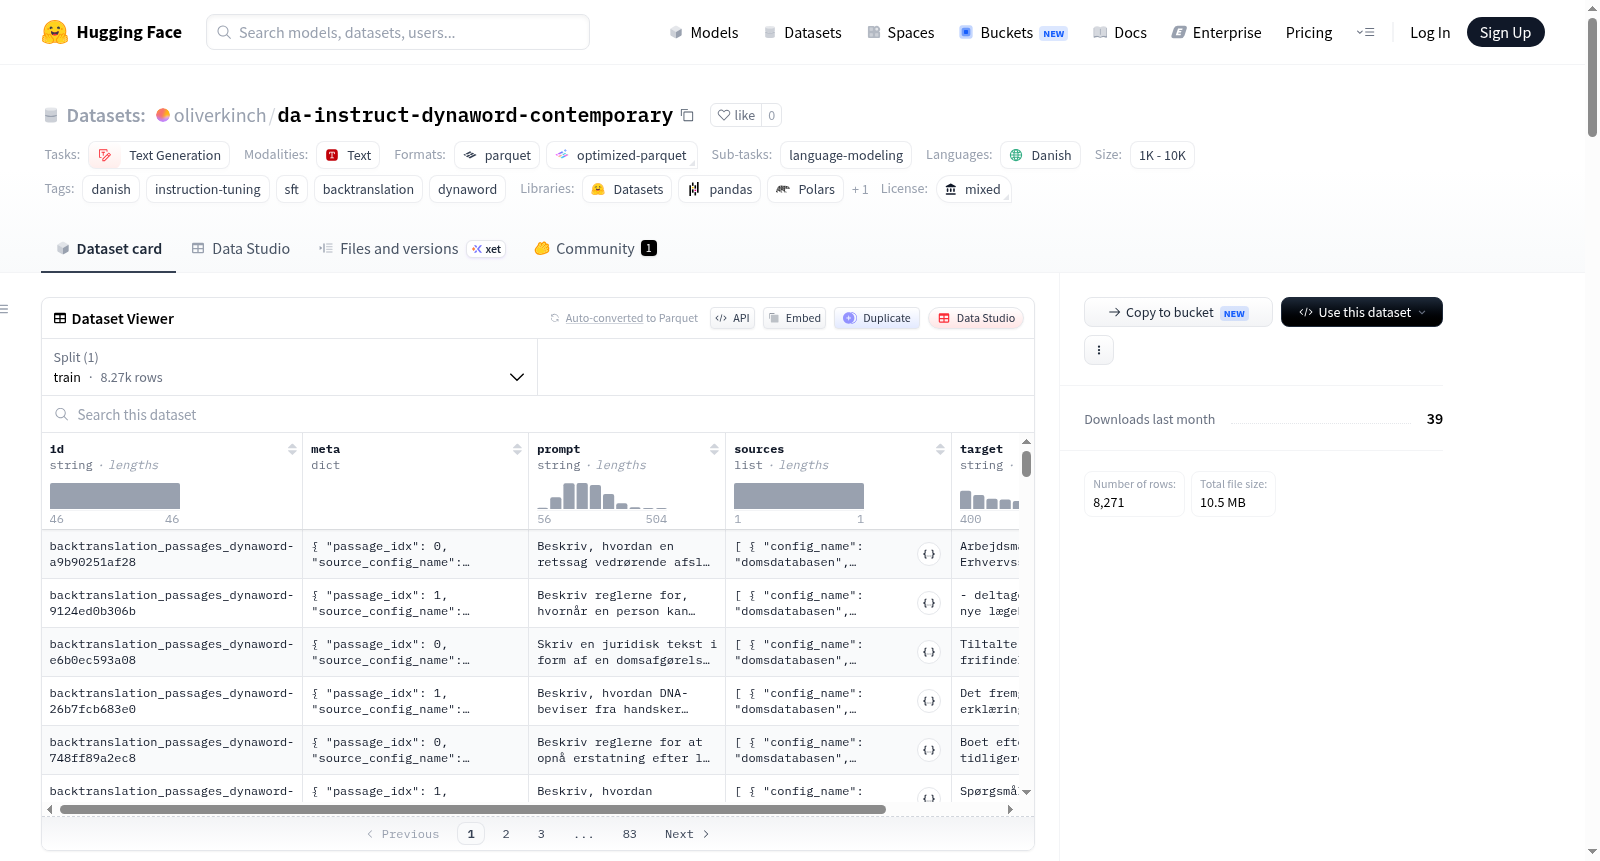Click the API button in Dataset Viewer
The width and height of the screenshot is (1600, 861).
pos(732,318)
